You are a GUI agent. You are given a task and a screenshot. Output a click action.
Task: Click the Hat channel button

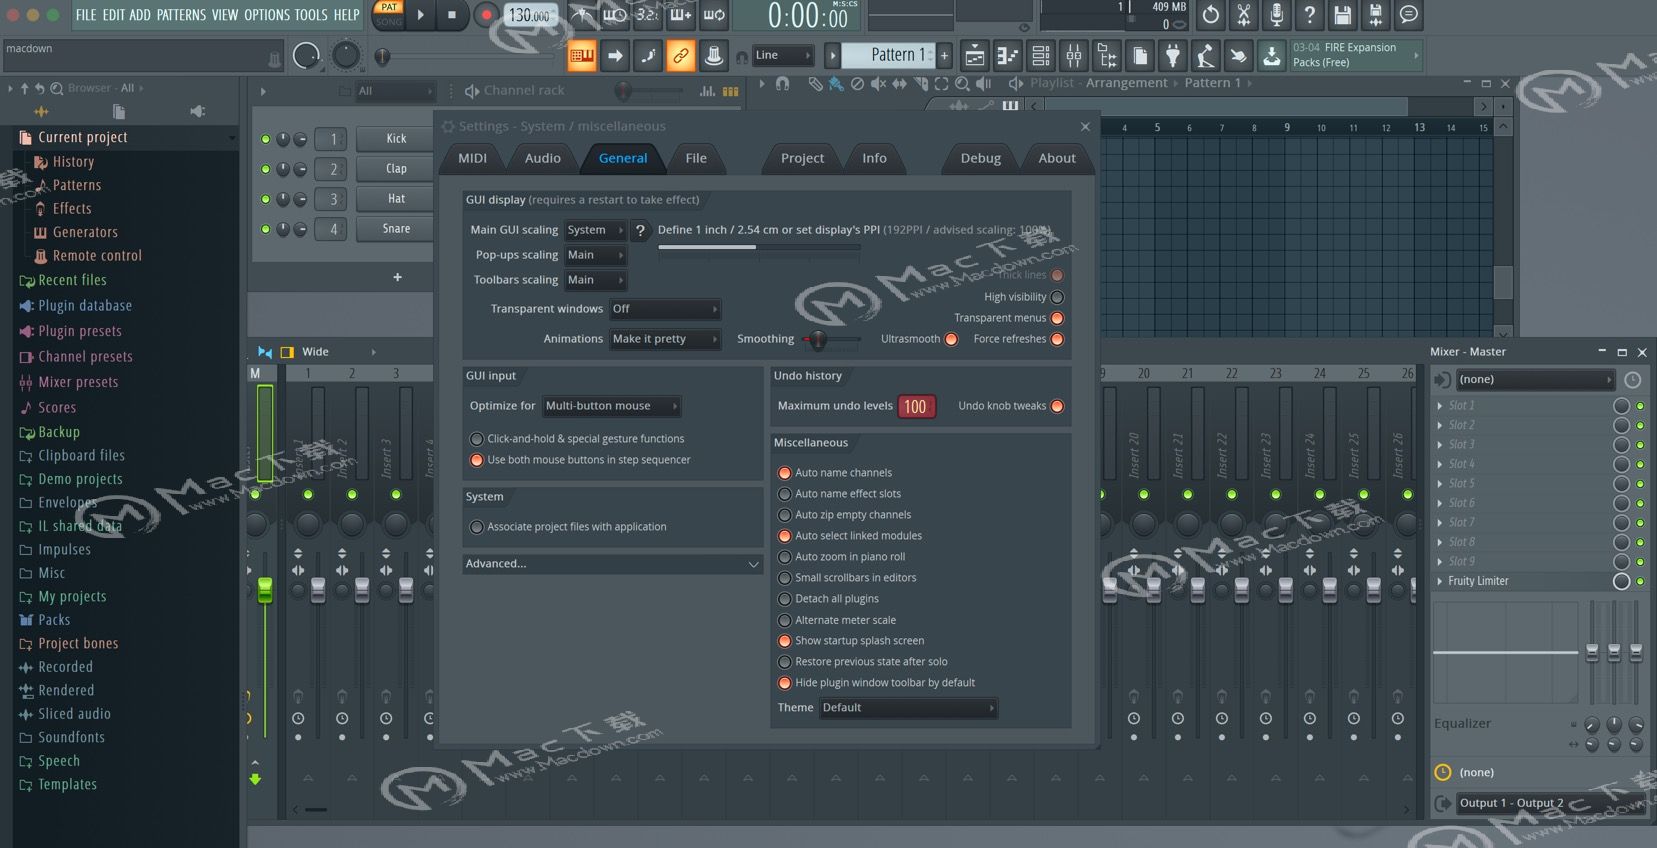tap(396, 199)
